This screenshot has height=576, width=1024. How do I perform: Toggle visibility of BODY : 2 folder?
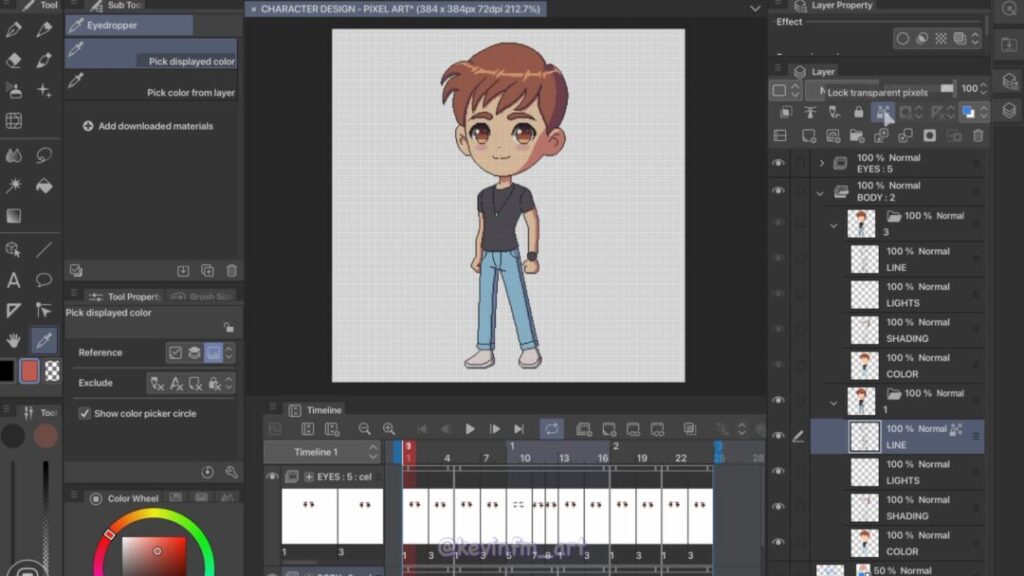[x=778, y=191]
